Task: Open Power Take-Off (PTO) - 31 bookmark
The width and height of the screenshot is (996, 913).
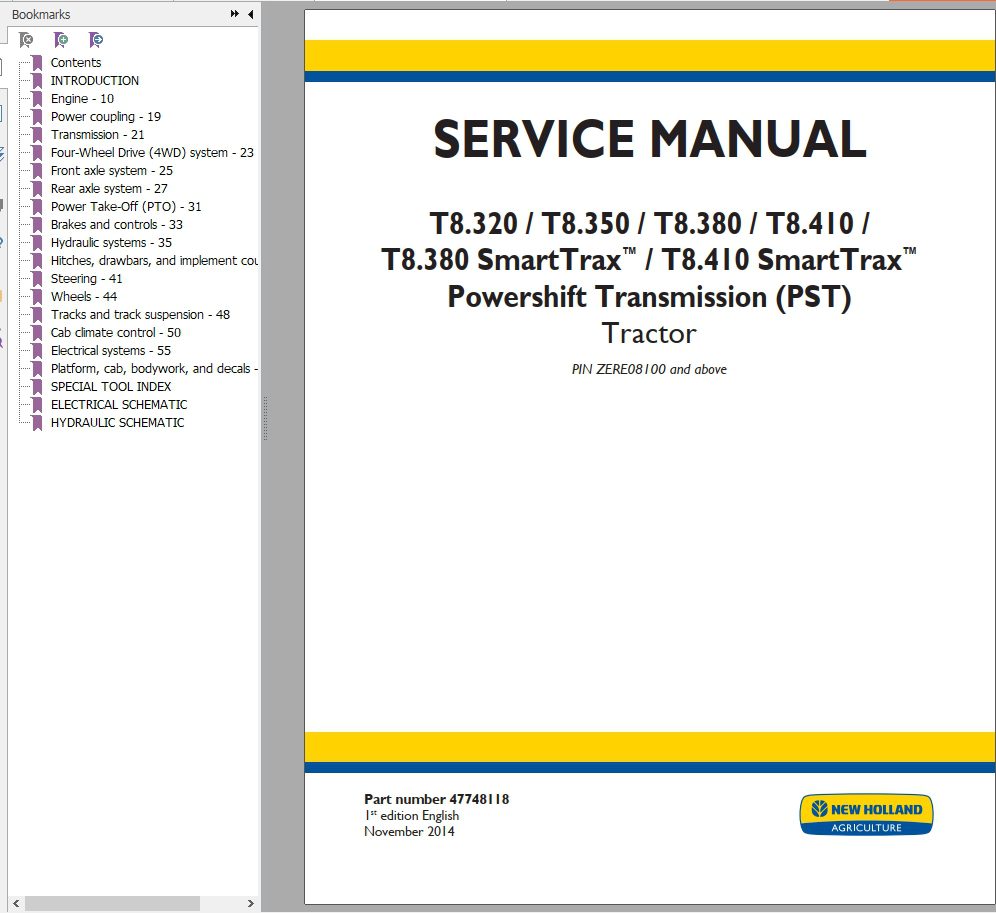Action: 126,206
